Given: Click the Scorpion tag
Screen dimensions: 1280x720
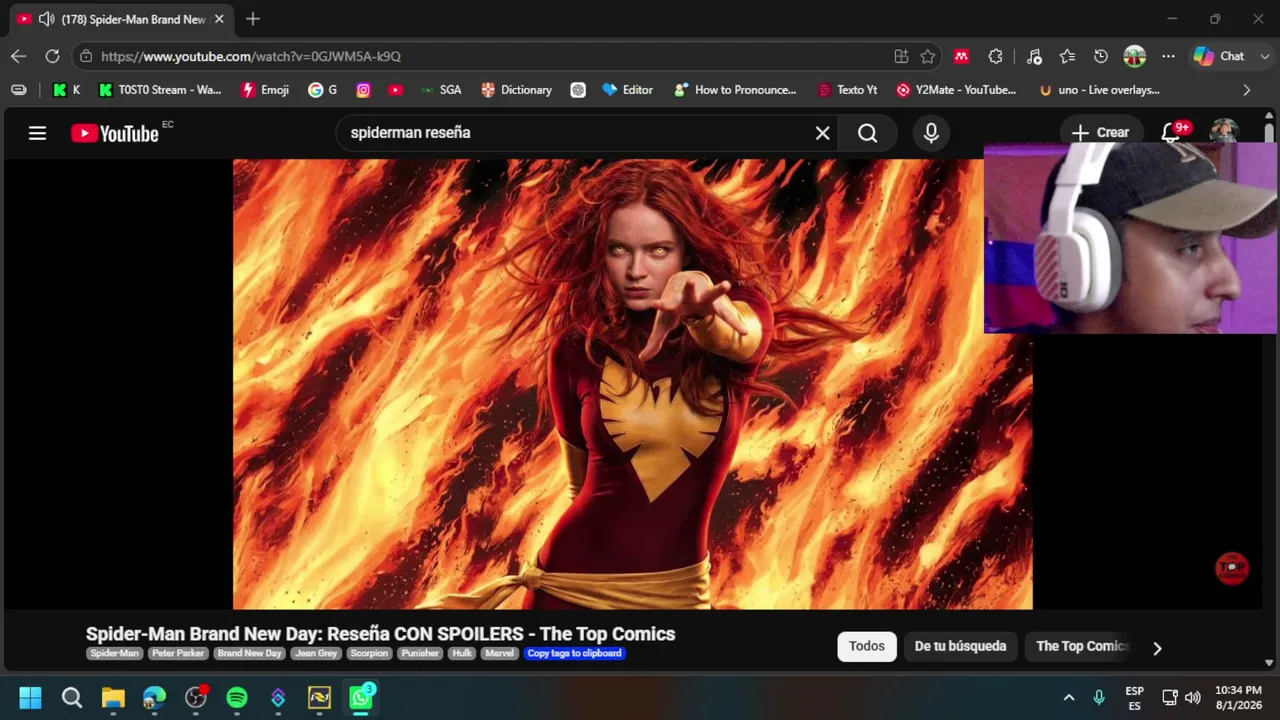Looking at the screenshot, I should click(x=369, y=653).
